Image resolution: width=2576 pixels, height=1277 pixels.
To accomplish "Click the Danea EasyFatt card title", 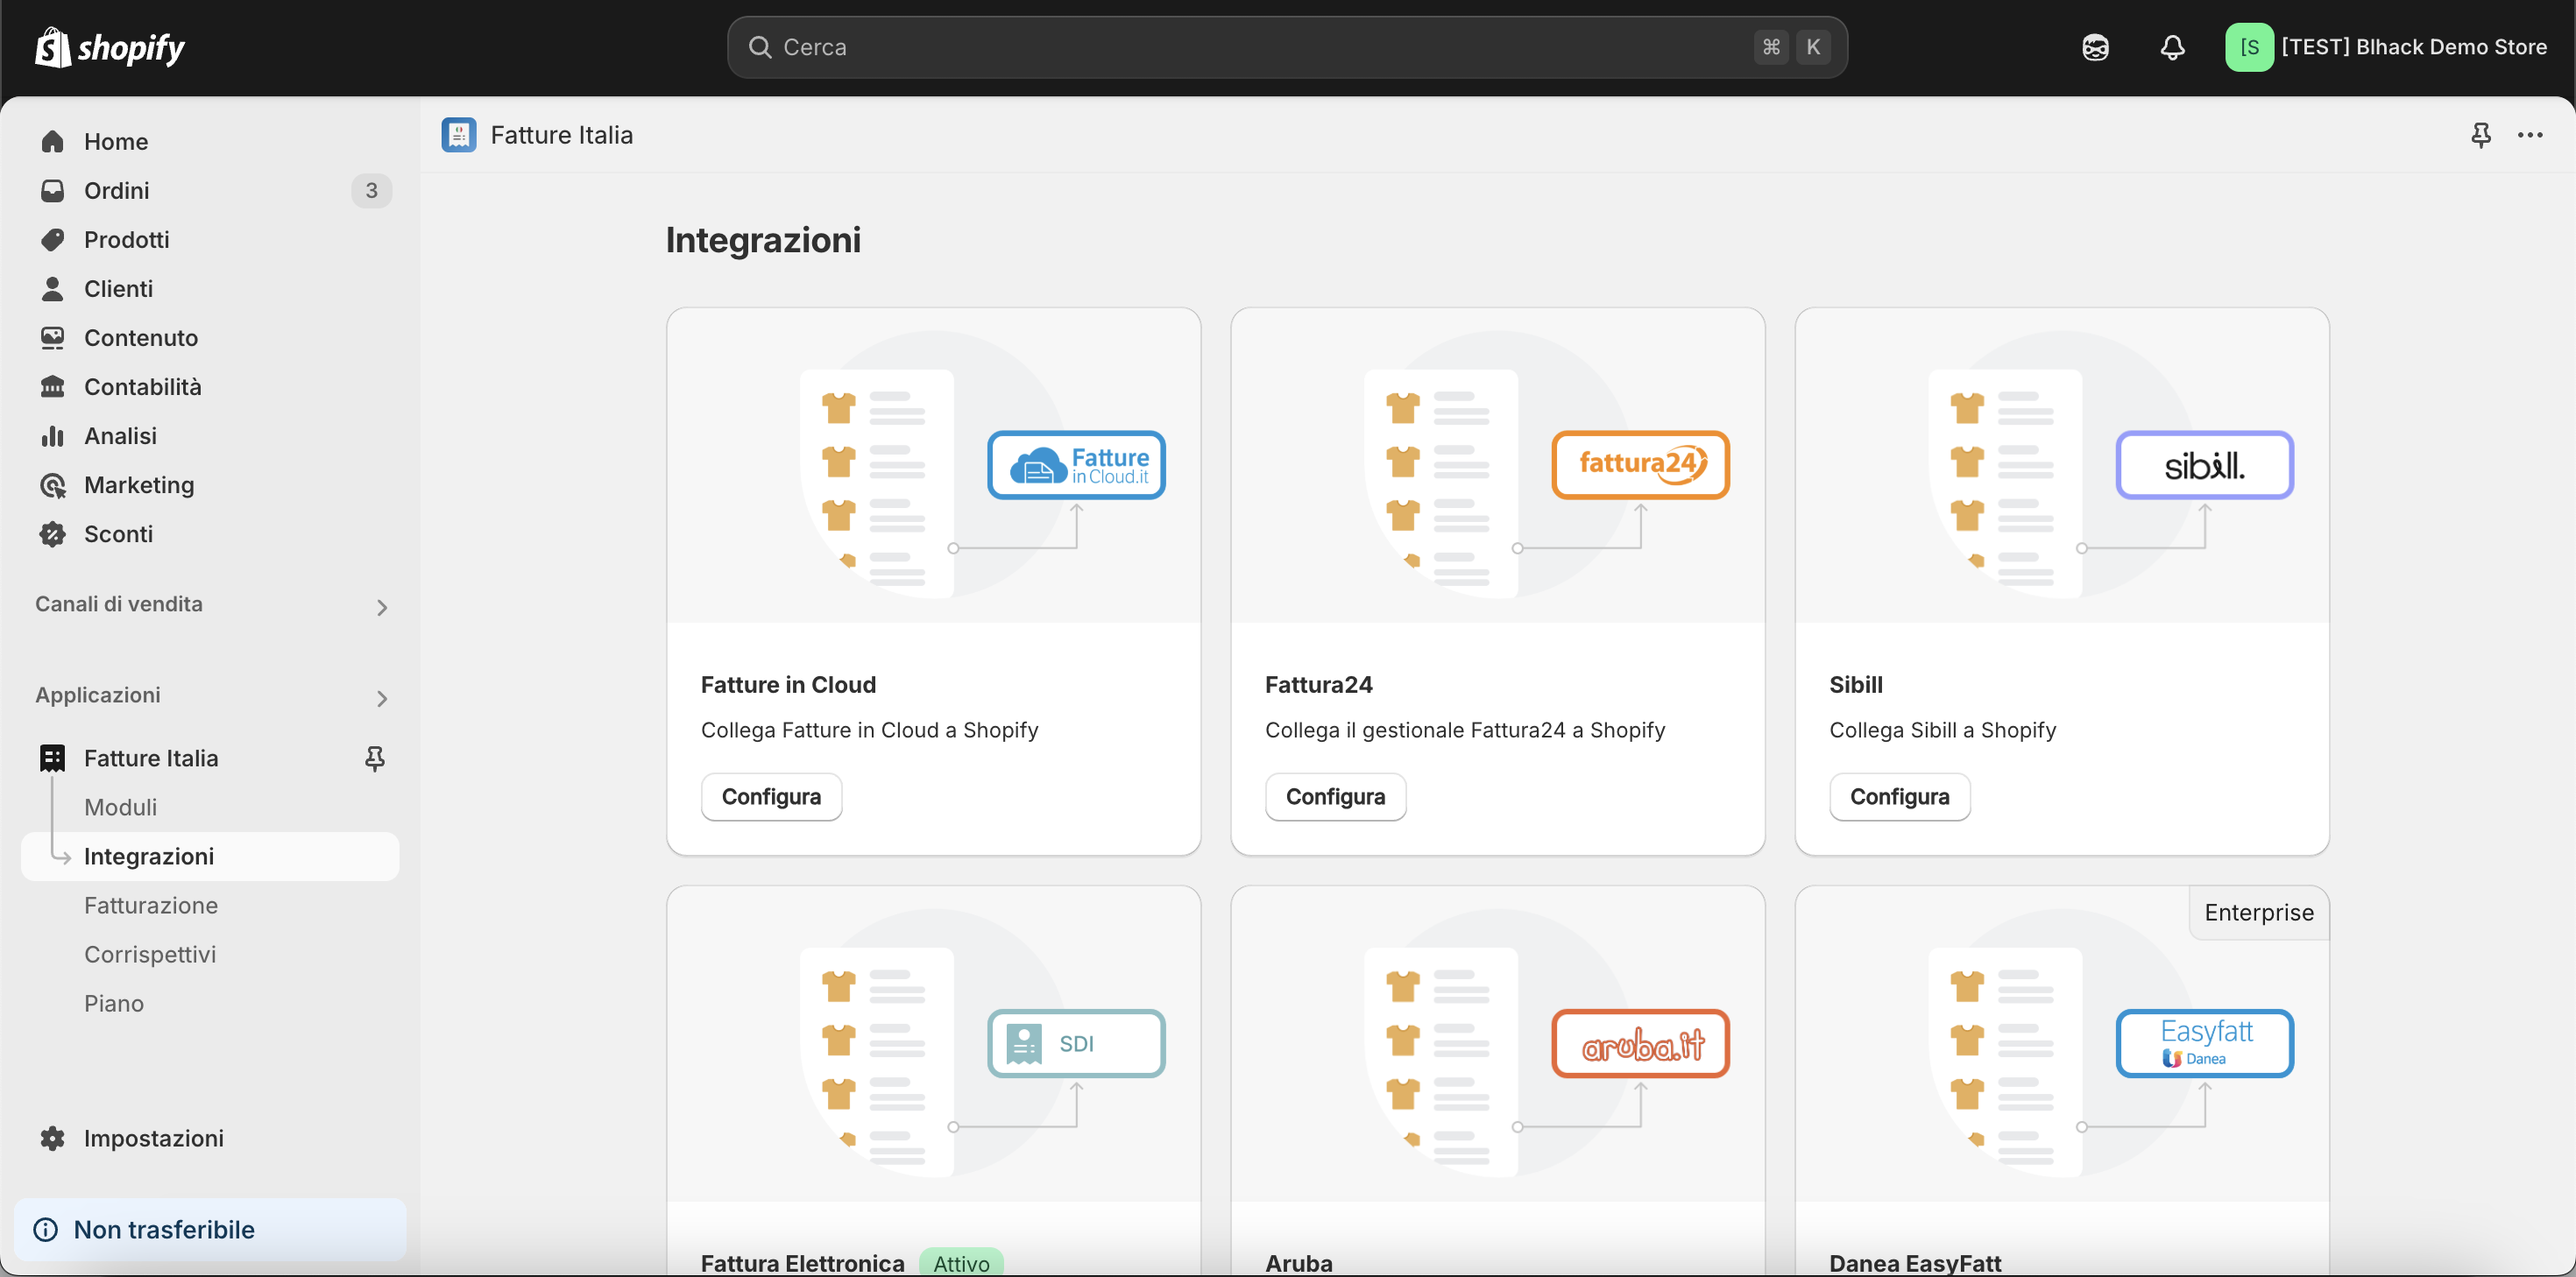I will coord(1915,1263).
